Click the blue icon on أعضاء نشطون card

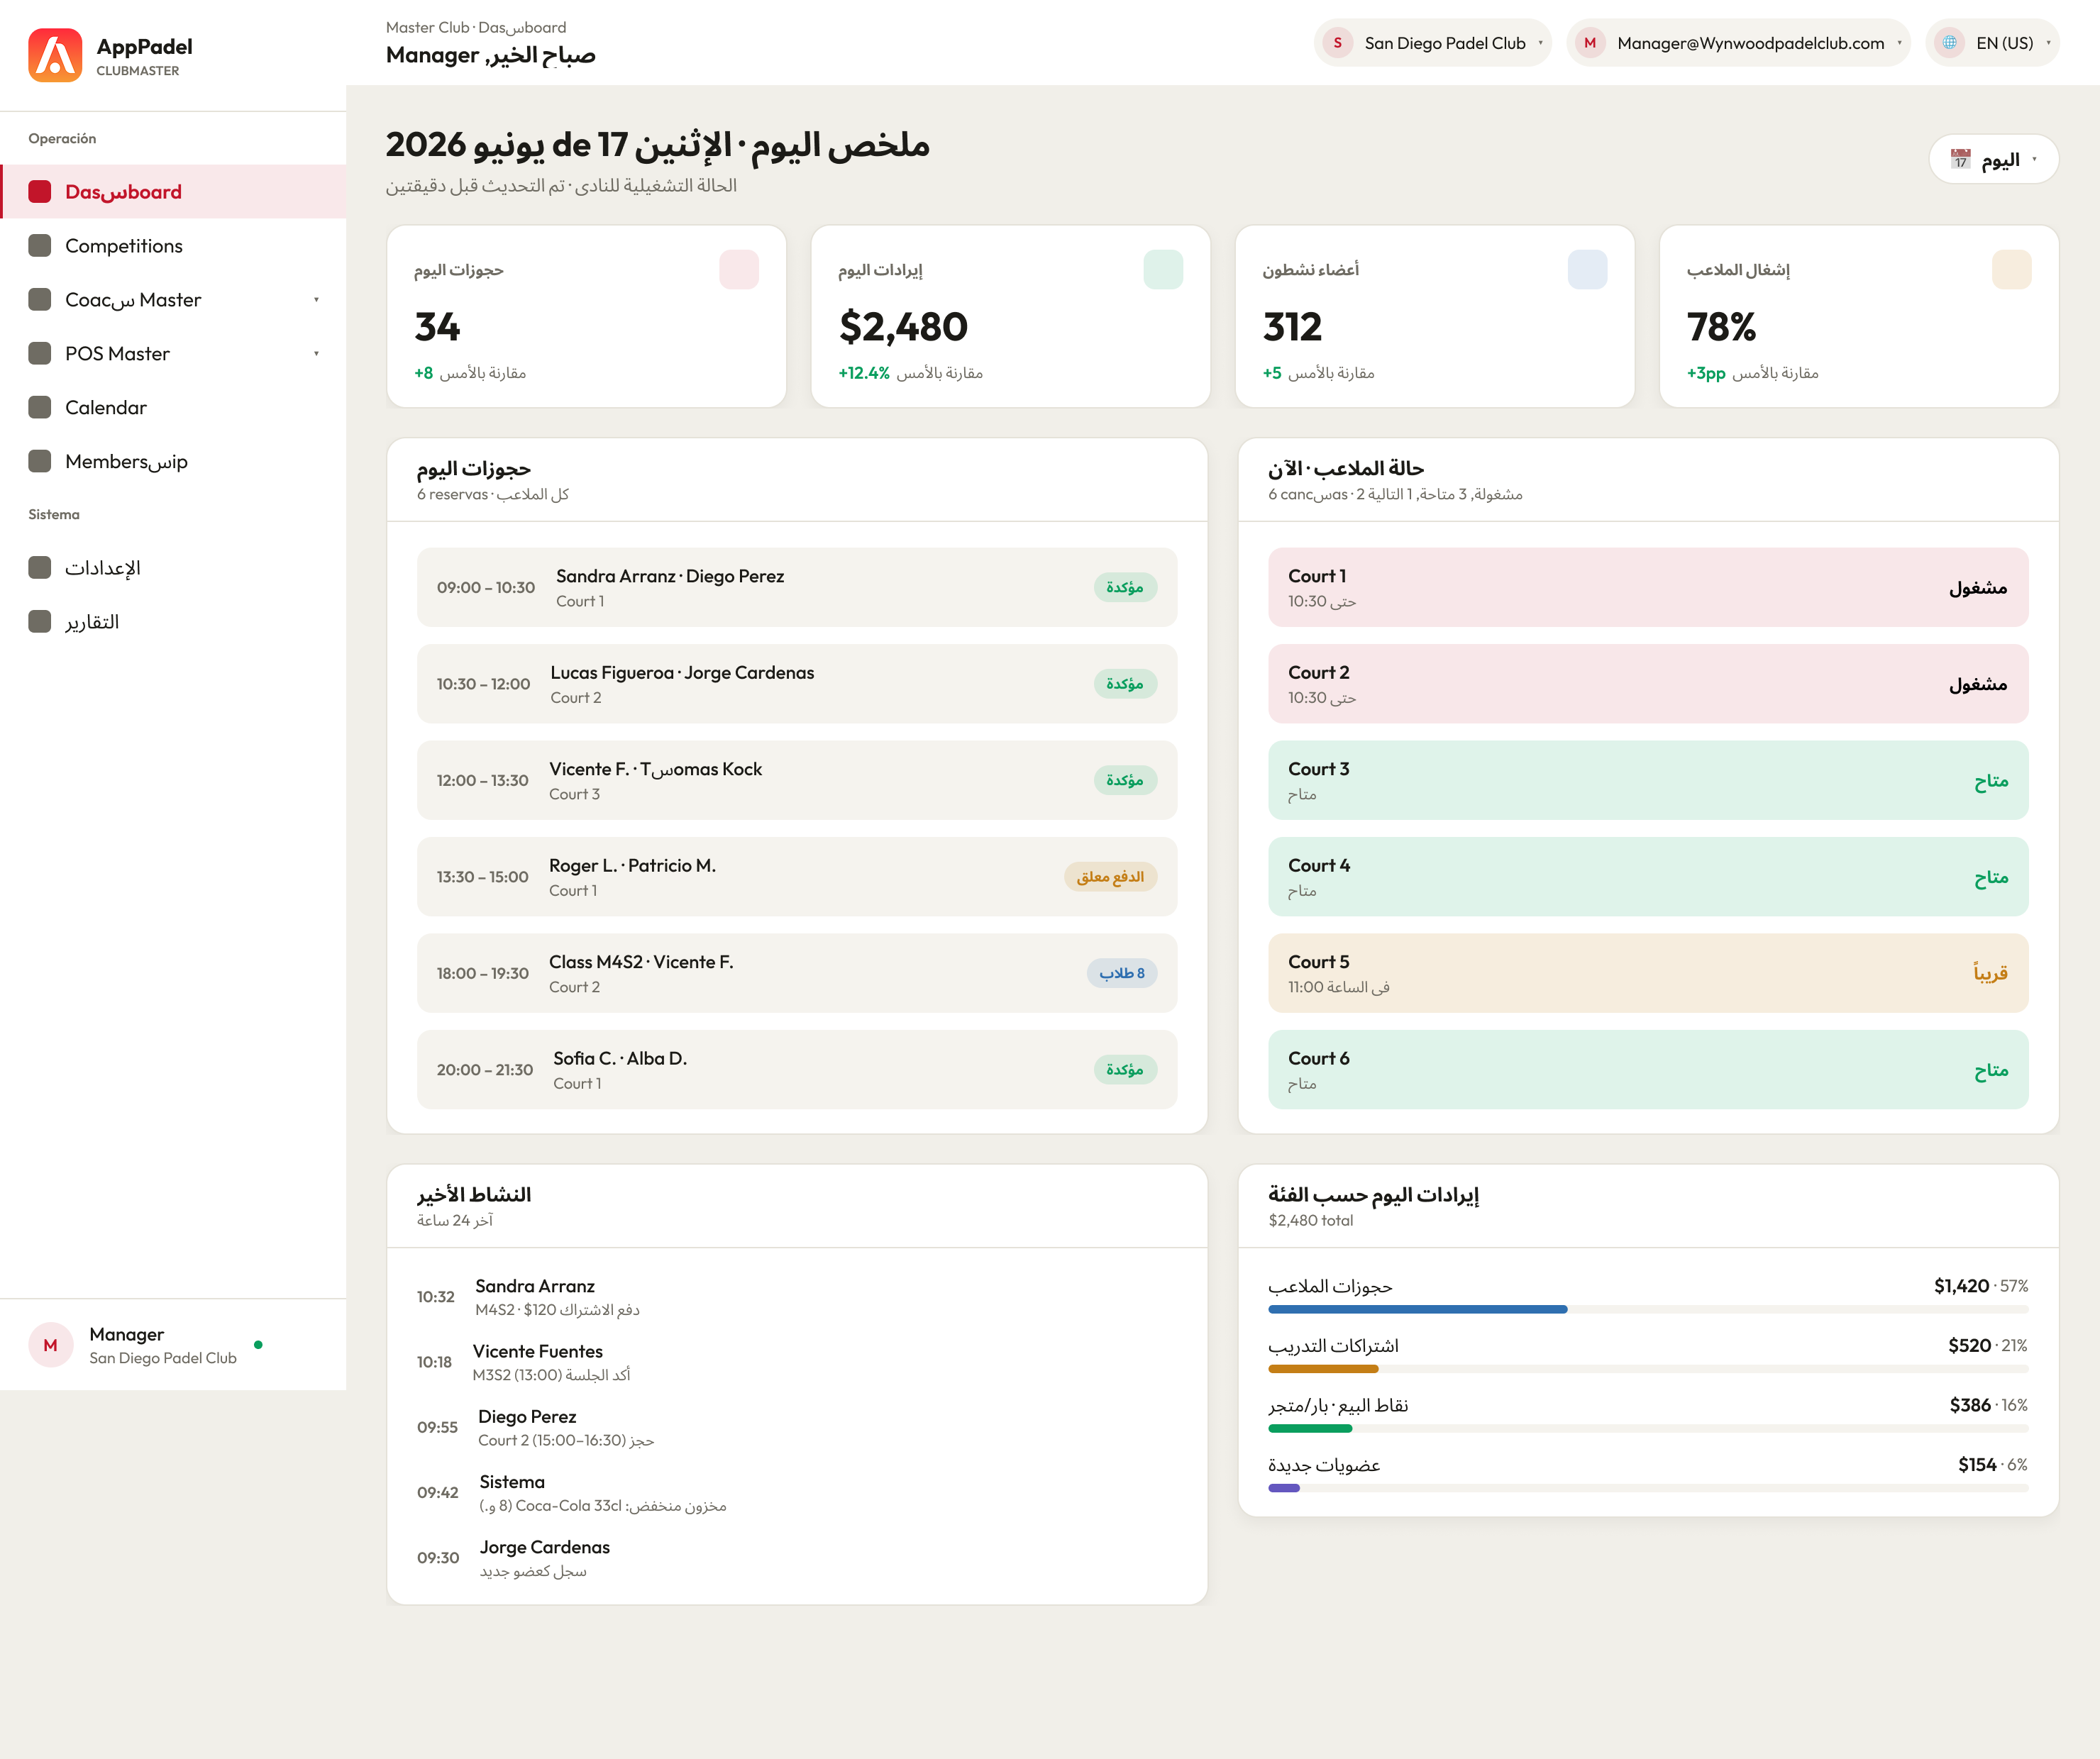[1587, 270]
